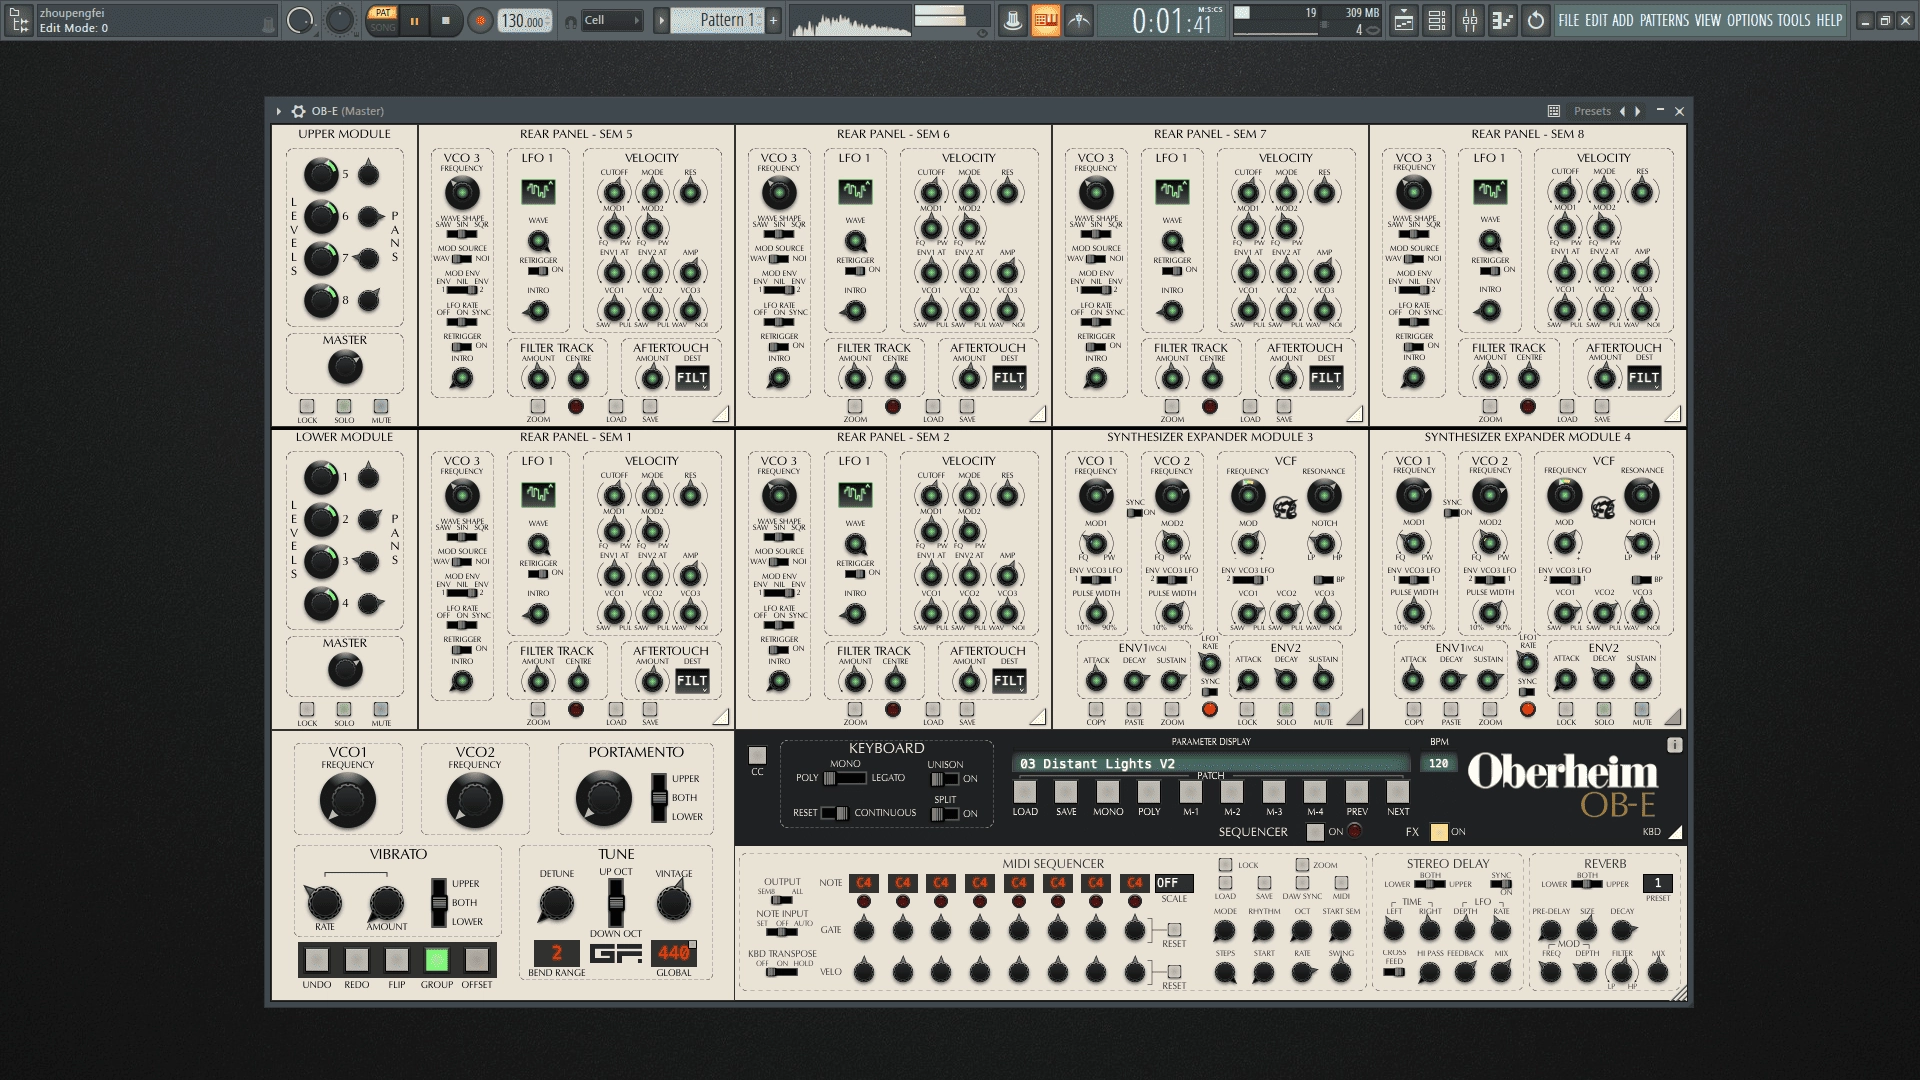
Task: Open the EDIT menu
Action: click(1596, 20)
